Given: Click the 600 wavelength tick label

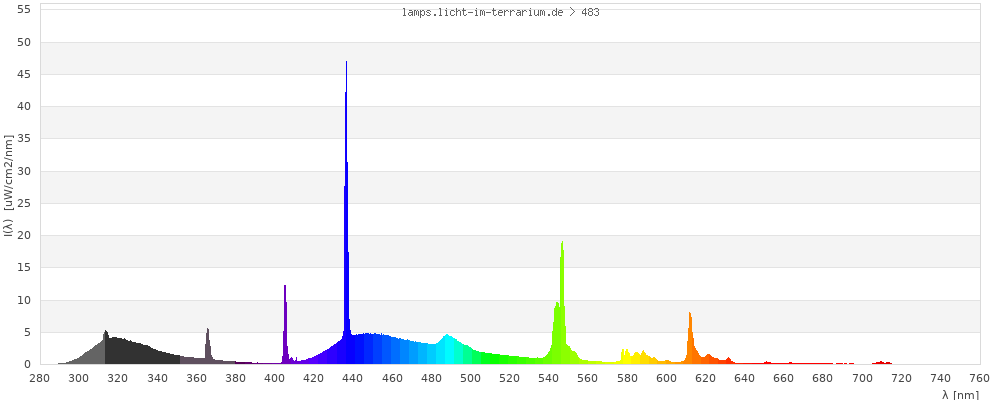Looking at the screenshot, I should [667, 378].
